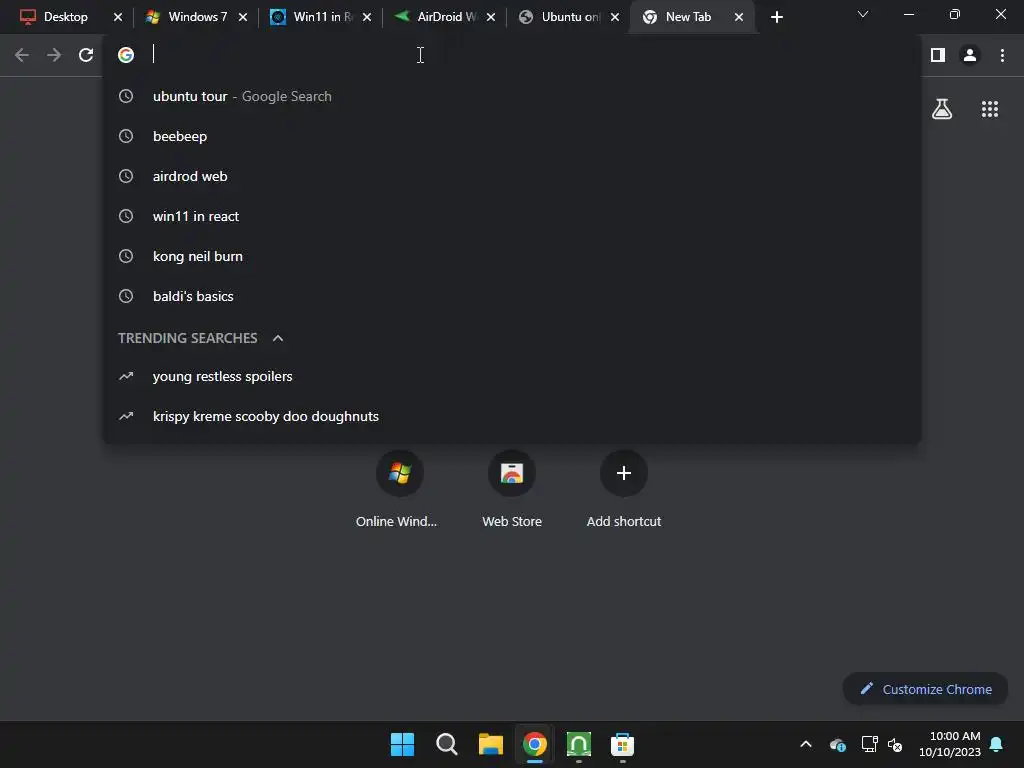Open the clock showing 10:00 AM

[x=950, y=744]
